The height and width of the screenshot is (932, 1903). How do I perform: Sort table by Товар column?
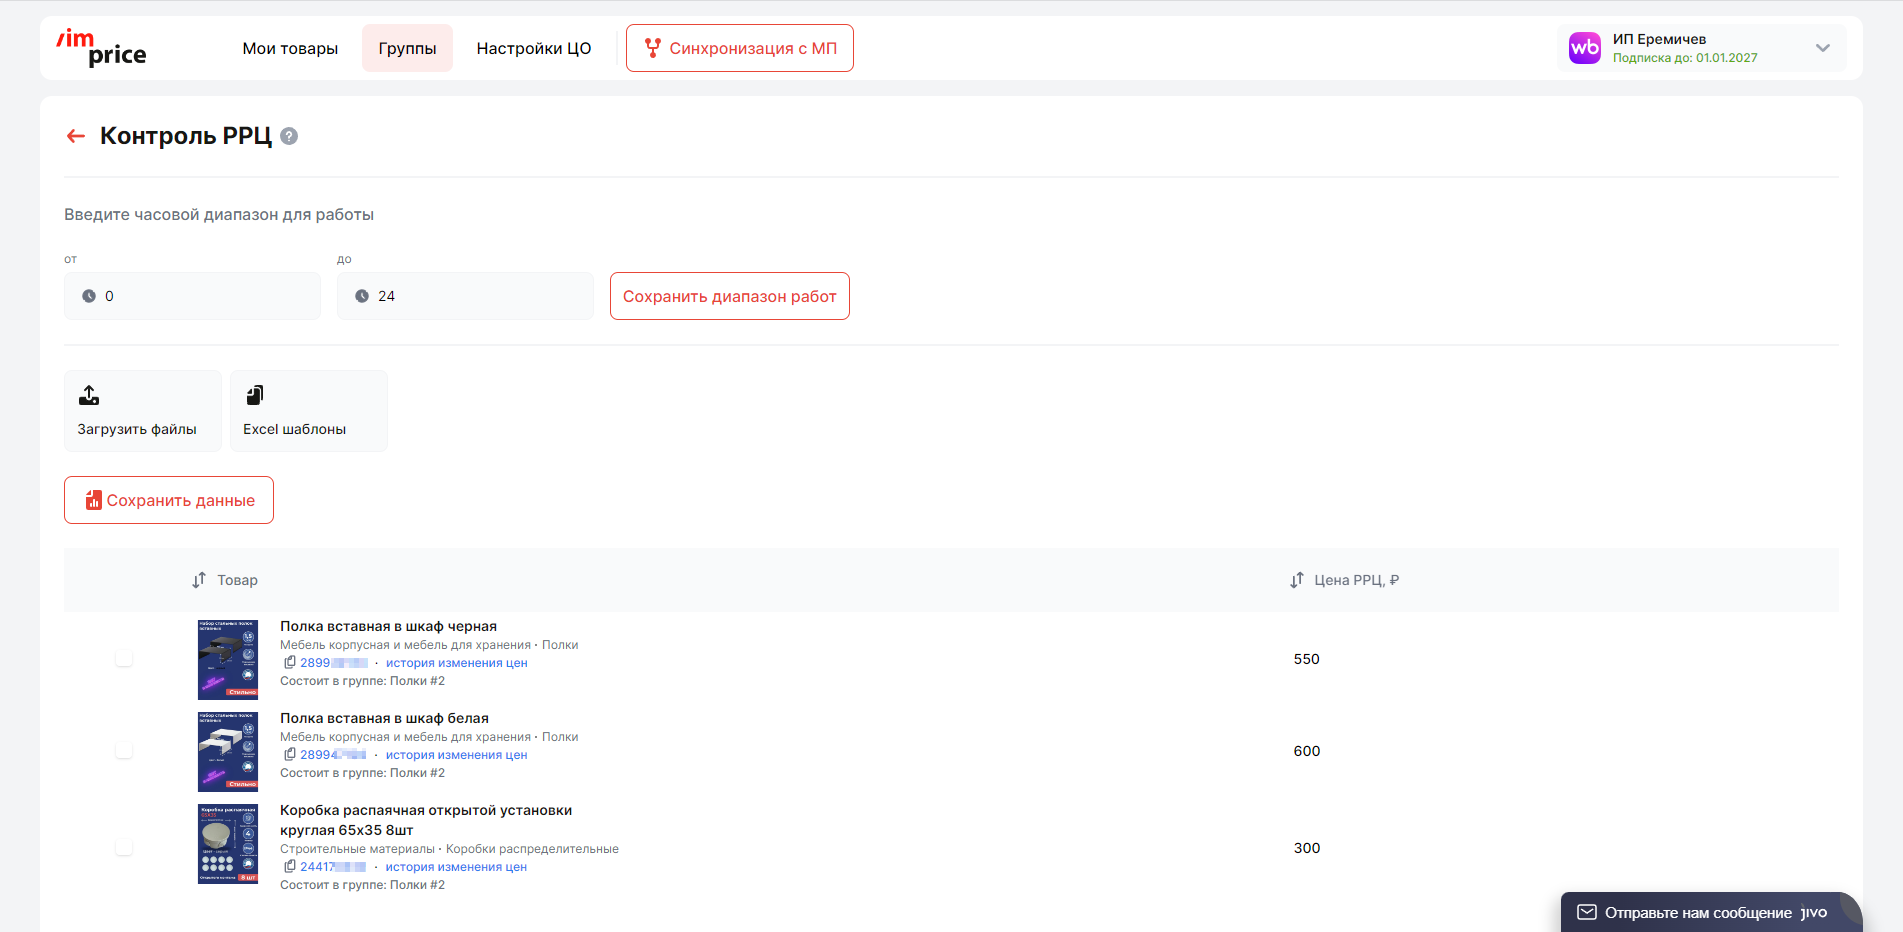coord(199,580)
